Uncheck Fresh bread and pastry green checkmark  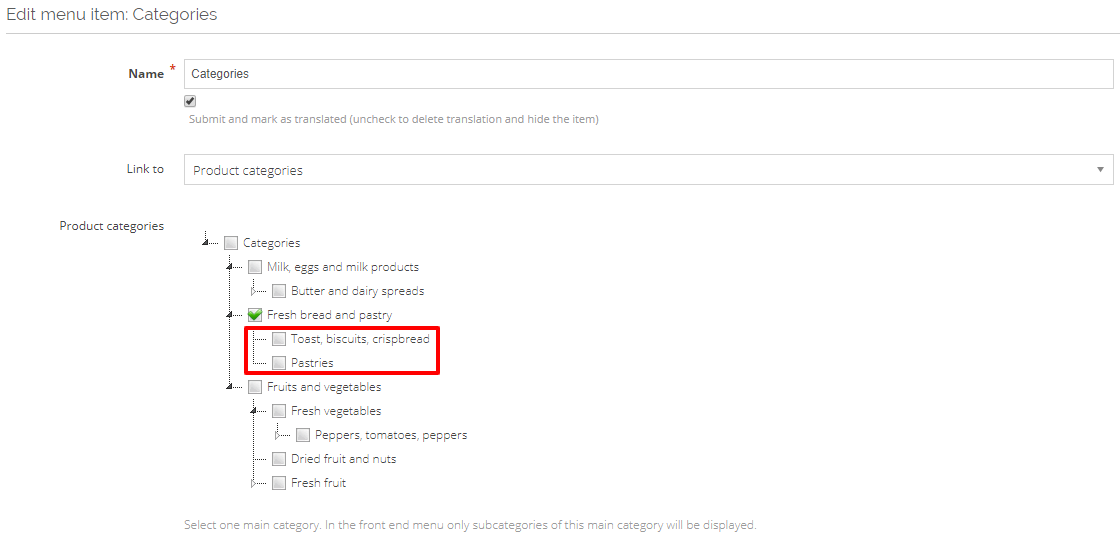click(255, 314)
